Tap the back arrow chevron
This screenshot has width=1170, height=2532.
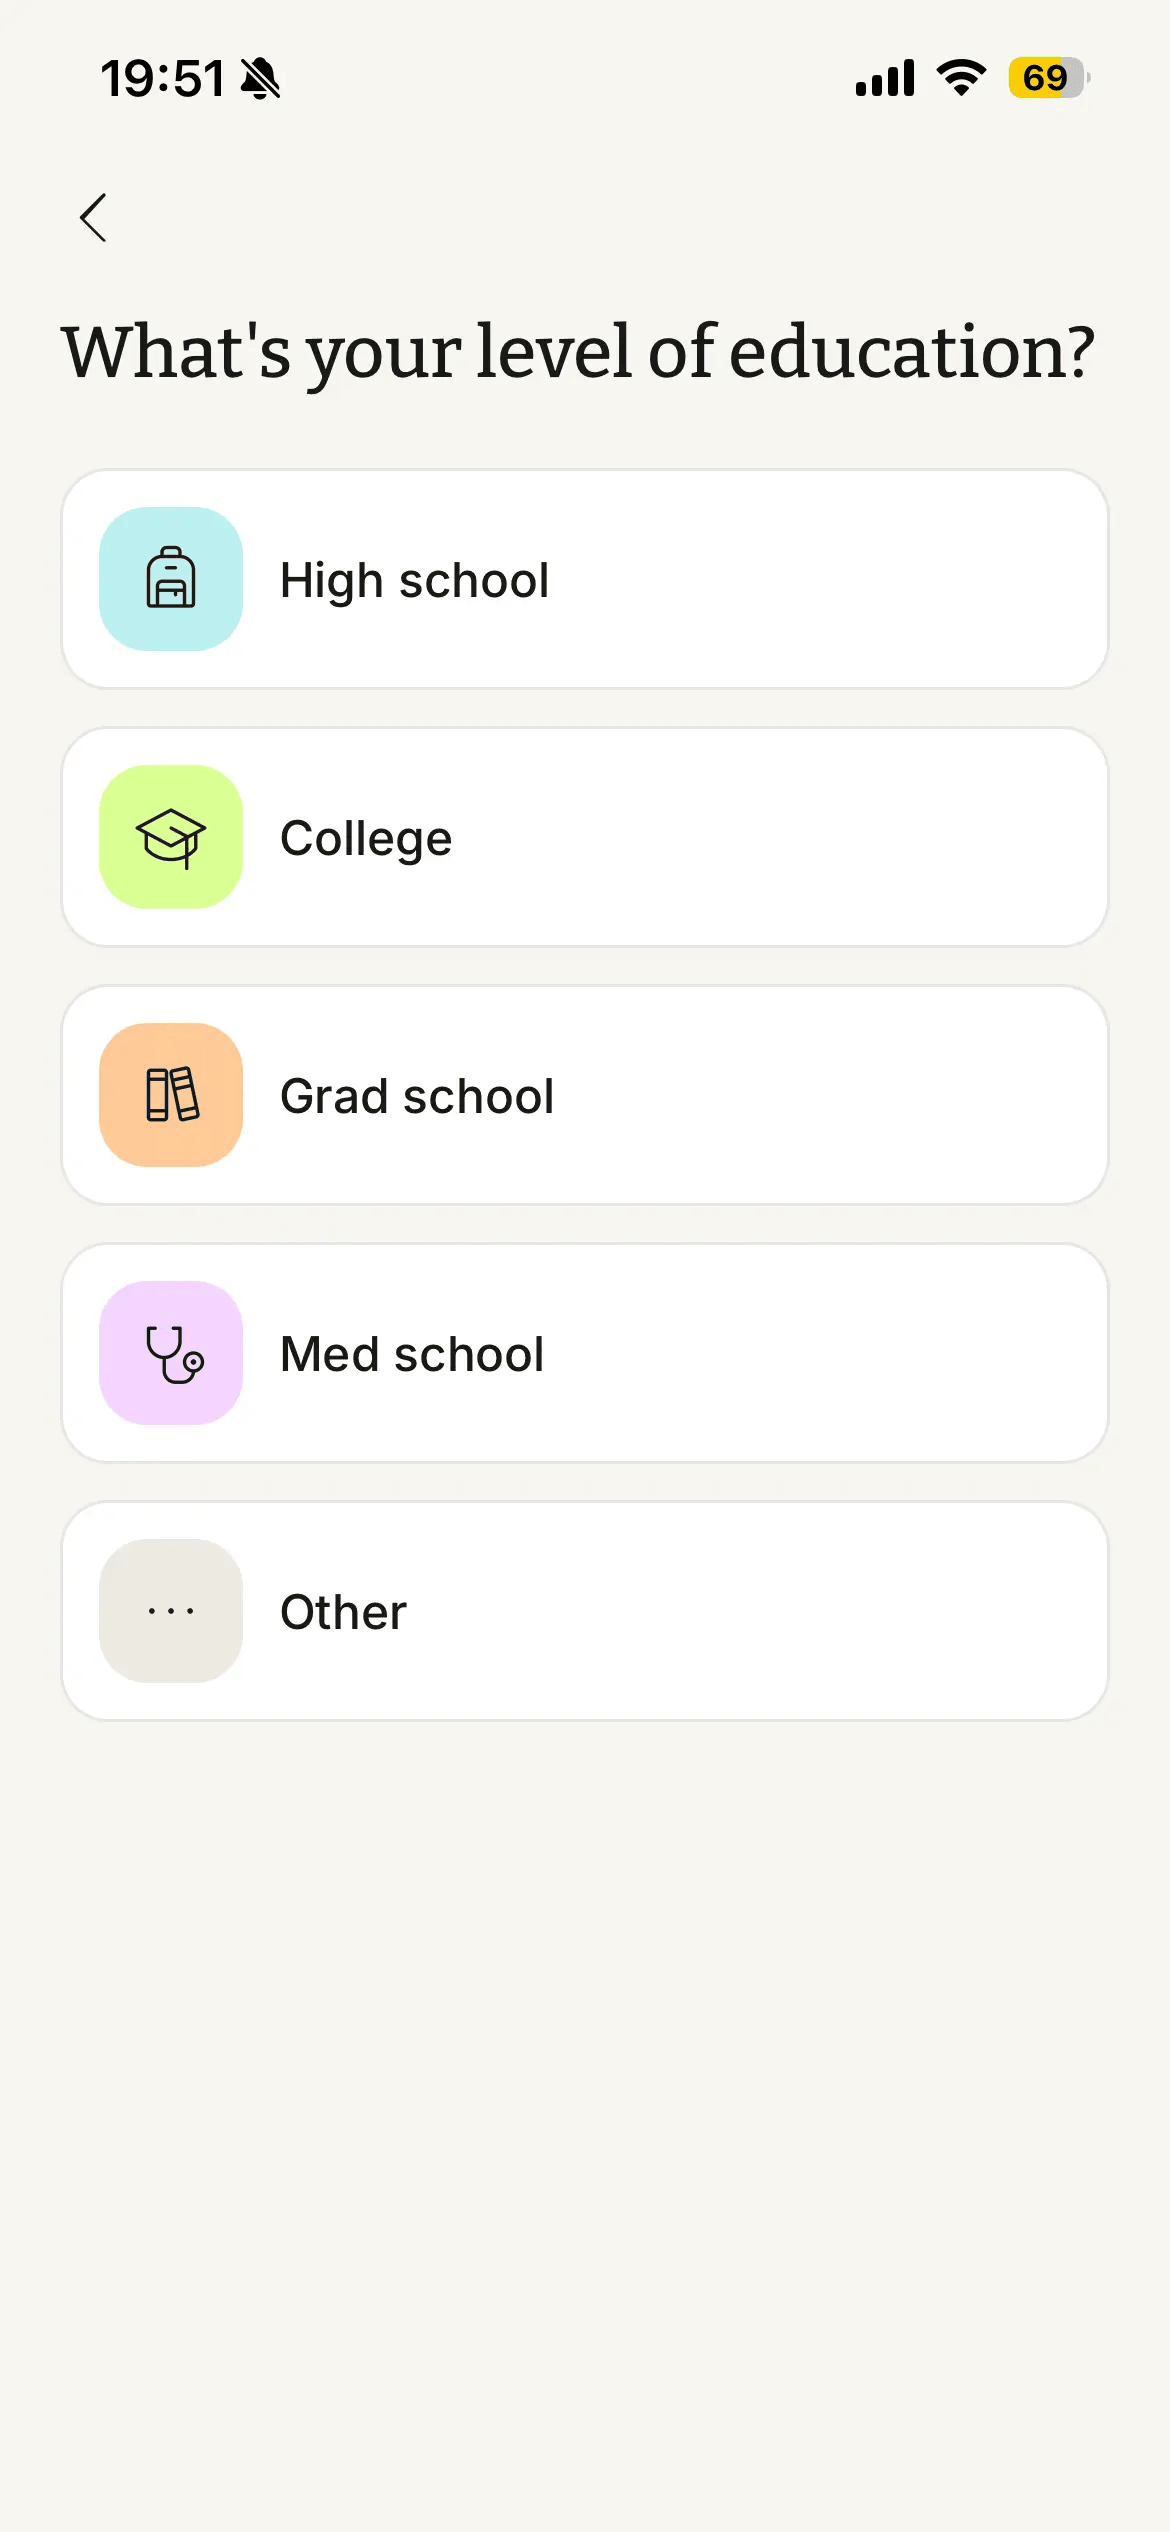point(93,217)
